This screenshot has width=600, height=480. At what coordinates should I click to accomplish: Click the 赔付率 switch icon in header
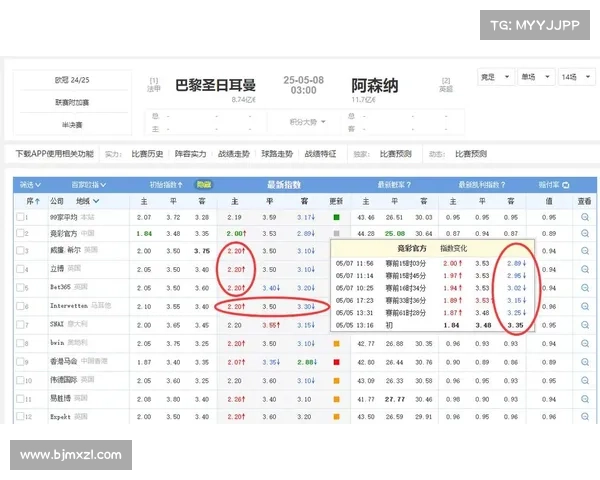pyautogui.click(x=566, y=185)
